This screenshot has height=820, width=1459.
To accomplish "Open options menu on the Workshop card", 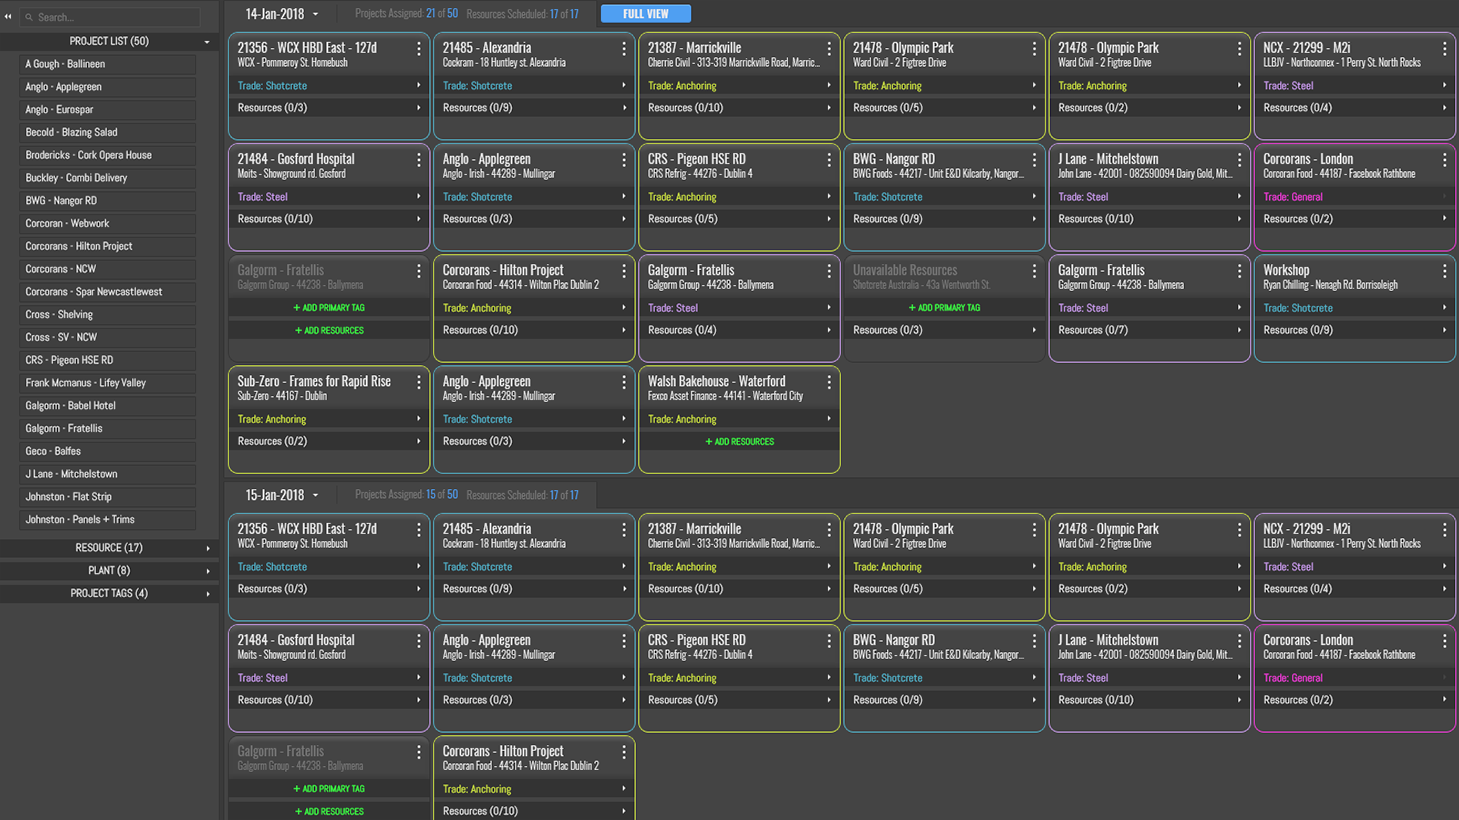I will pyautogui.click(x=1444, y=271).
